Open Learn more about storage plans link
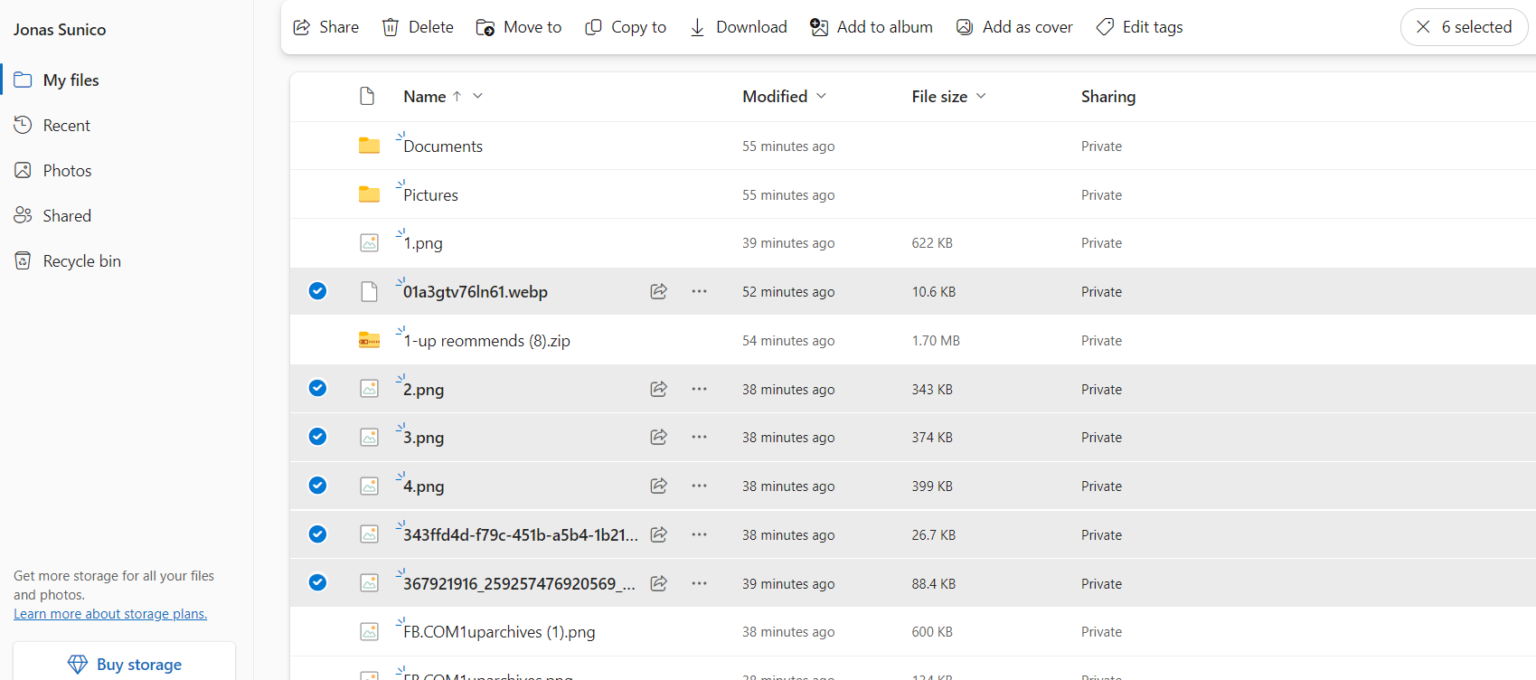Image resolution: width=1536 pixels, height=680 pixels. (x=110, y=613)
